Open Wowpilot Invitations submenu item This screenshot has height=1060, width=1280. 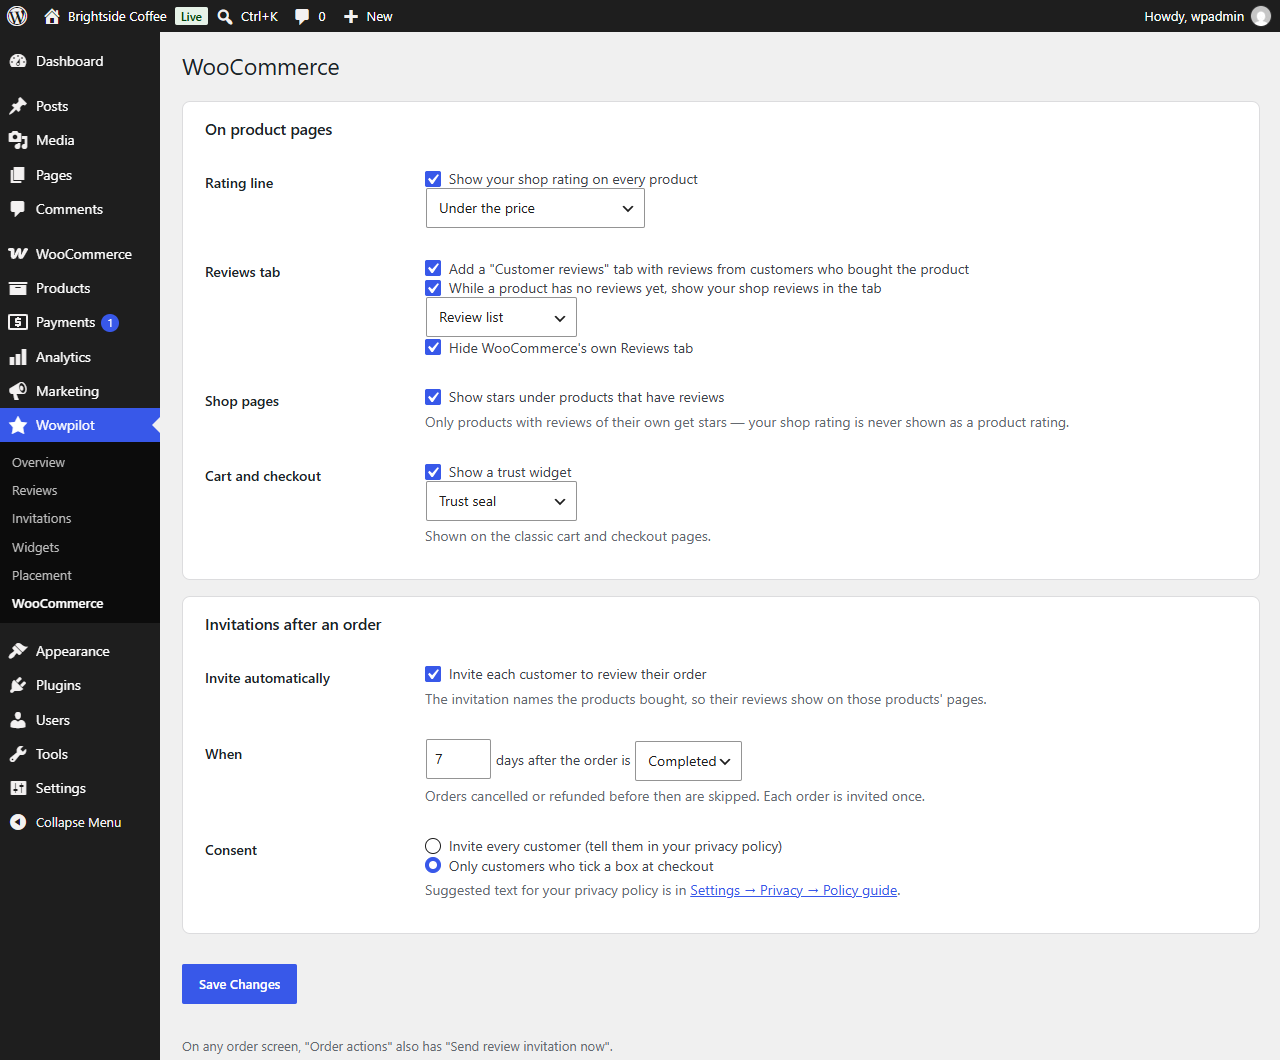click(41, 518)
